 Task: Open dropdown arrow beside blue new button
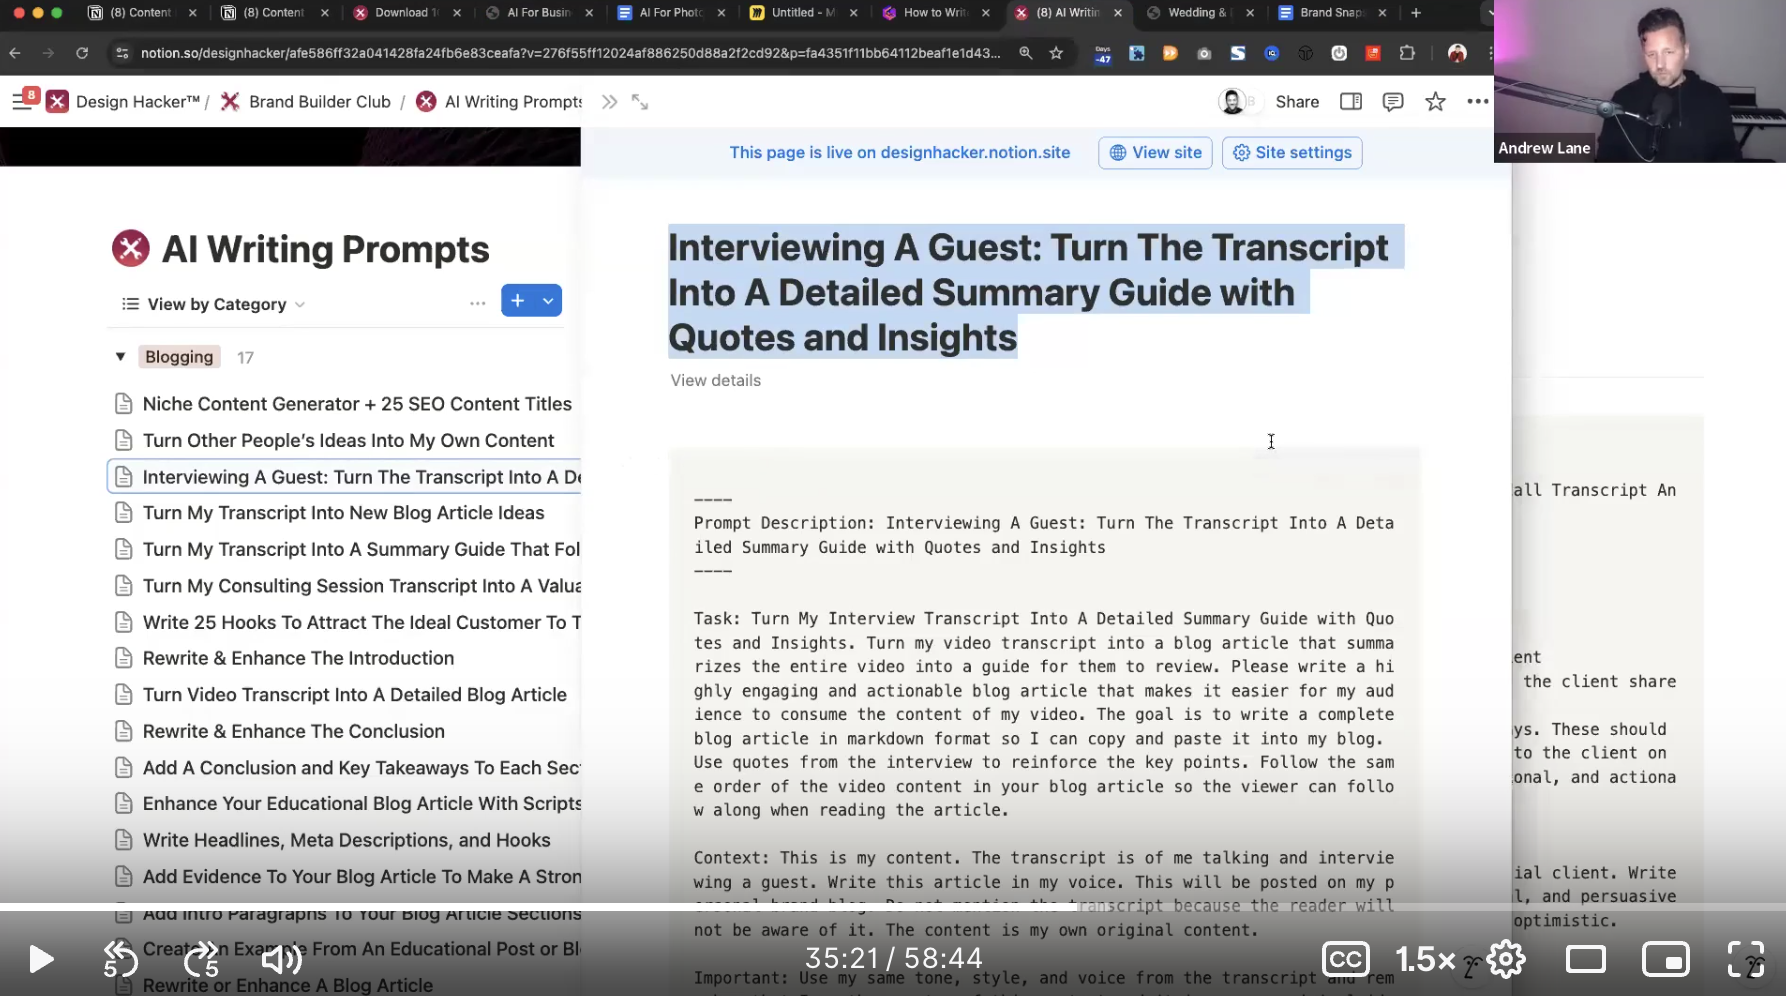[548, 301]
